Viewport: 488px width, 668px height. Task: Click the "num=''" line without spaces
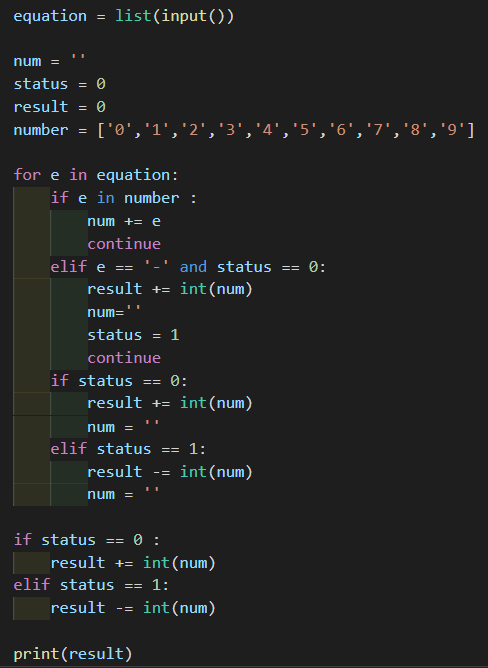coord(114,312)
